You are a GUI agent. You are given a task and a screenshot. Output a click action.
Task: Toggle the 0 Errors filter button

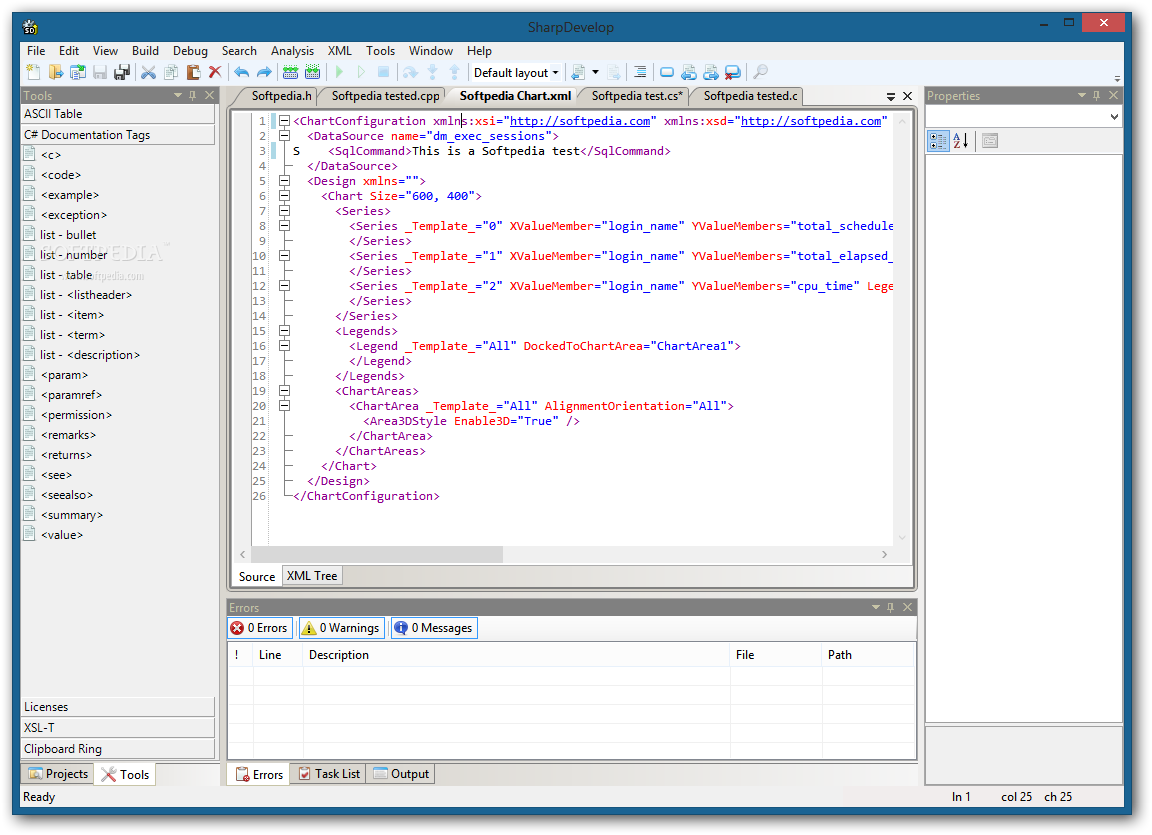(261, 628)
